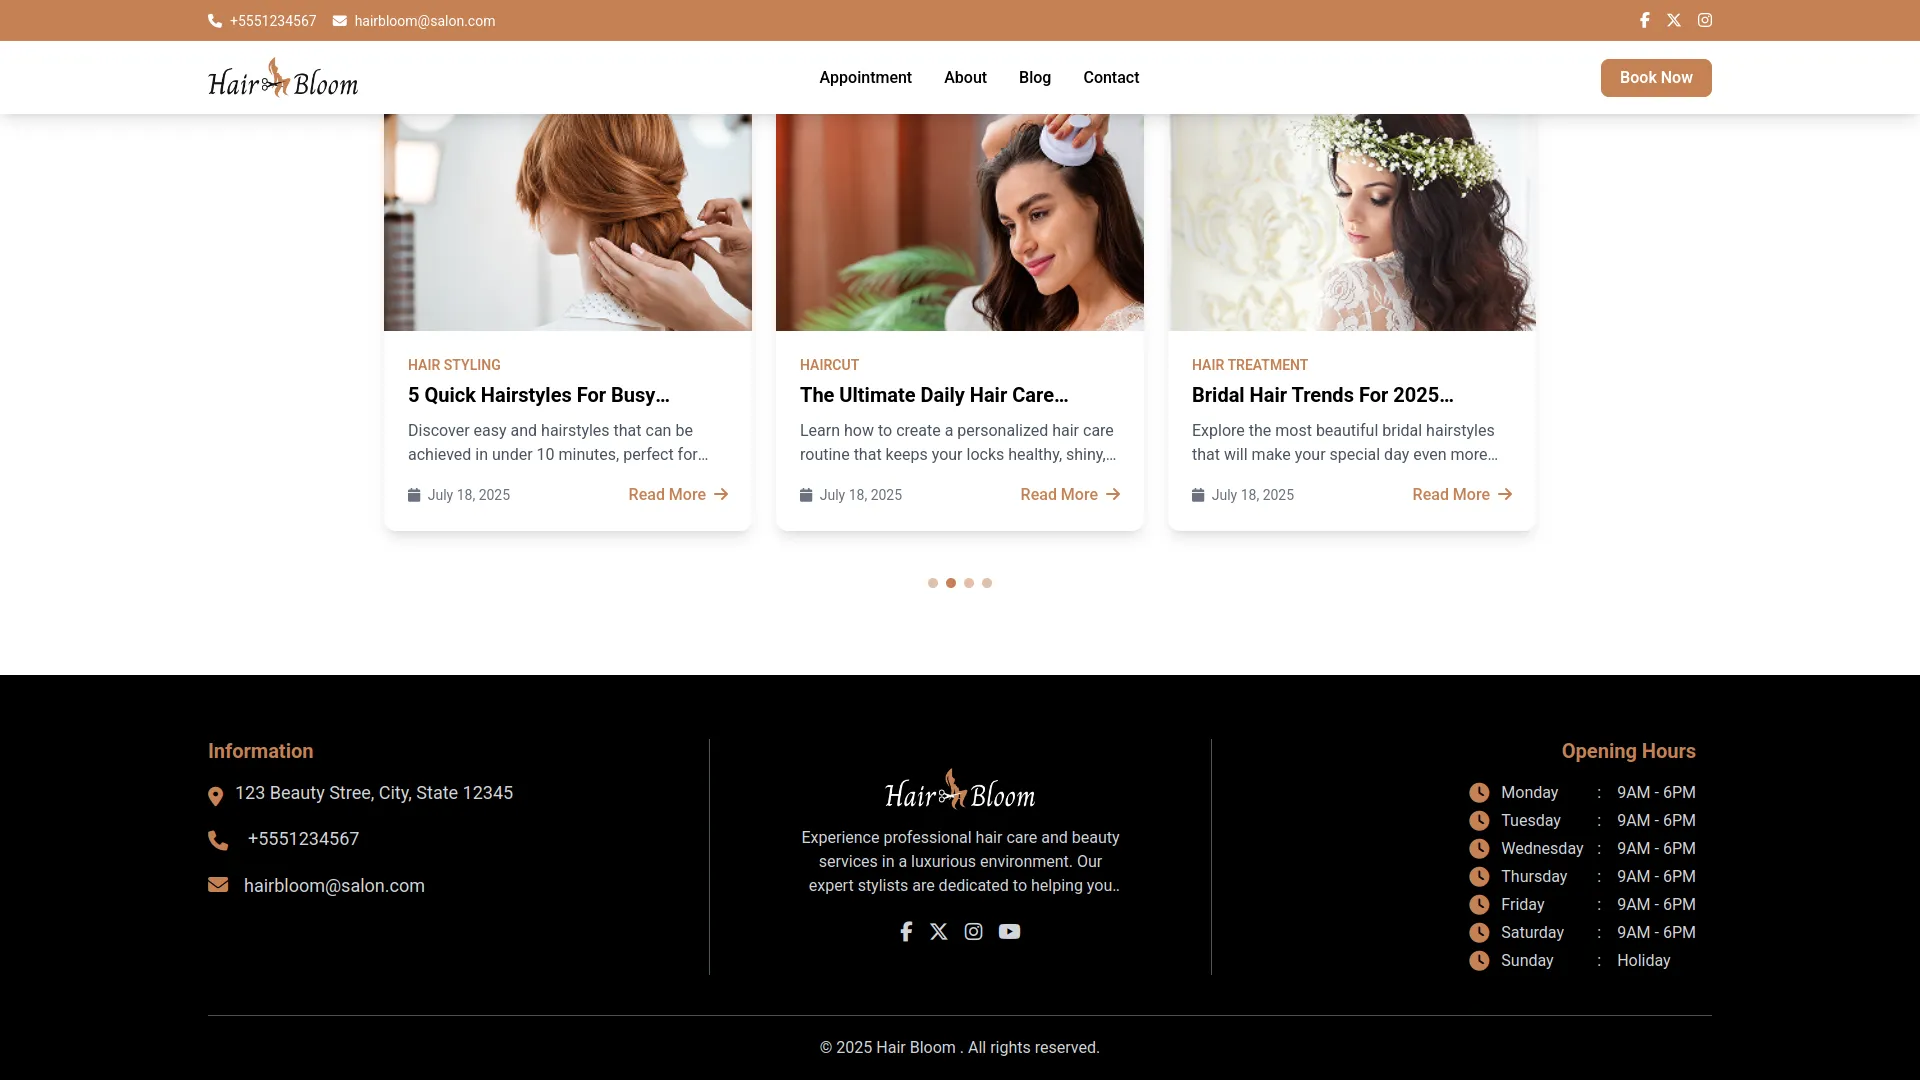Viewport: 1920px width, 1080px height.
Task: Click footer Facebook icon
Action: [x=906, y=931]
